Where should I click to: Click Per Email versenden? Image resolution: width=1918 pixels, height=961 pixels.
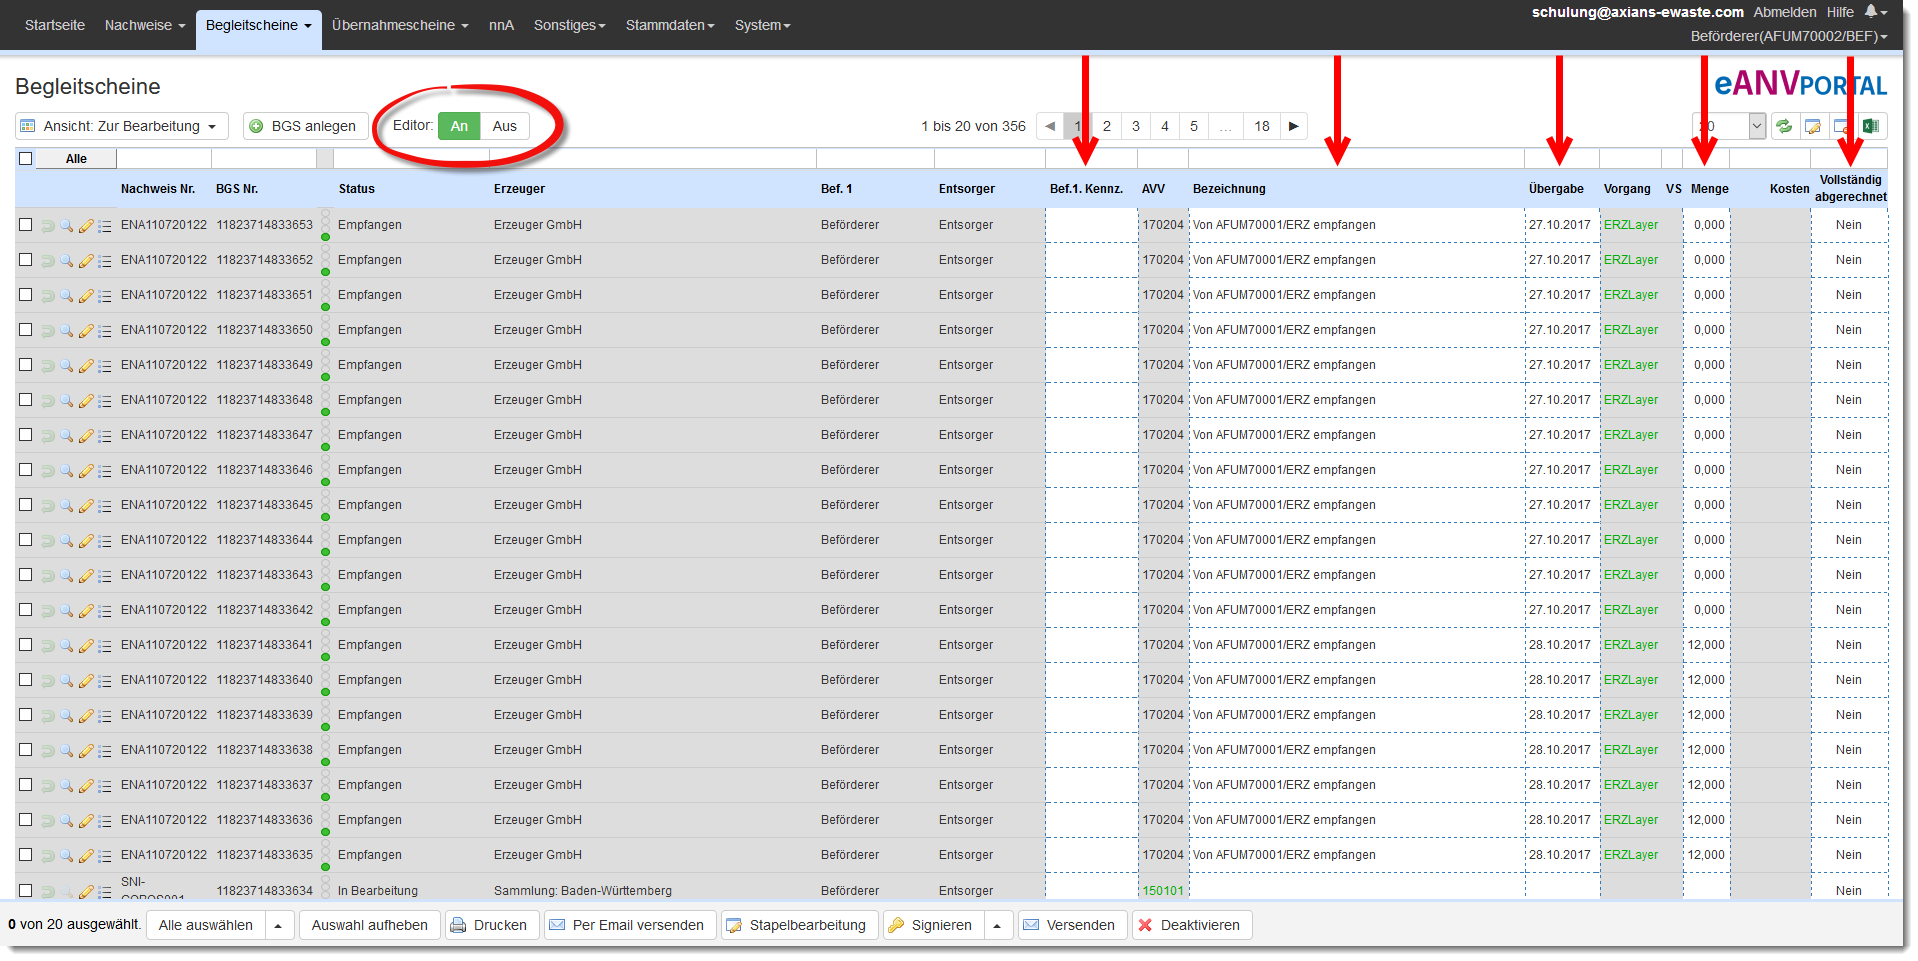coord(629,925)
